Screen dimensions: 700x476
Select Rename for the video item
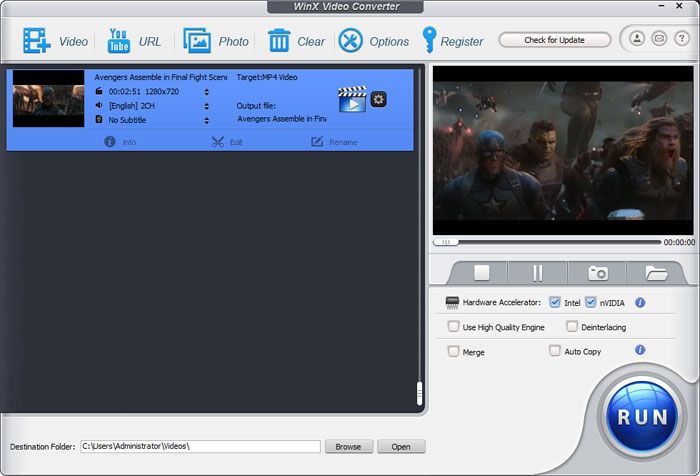pyautogui.click(x=333, y=142)
